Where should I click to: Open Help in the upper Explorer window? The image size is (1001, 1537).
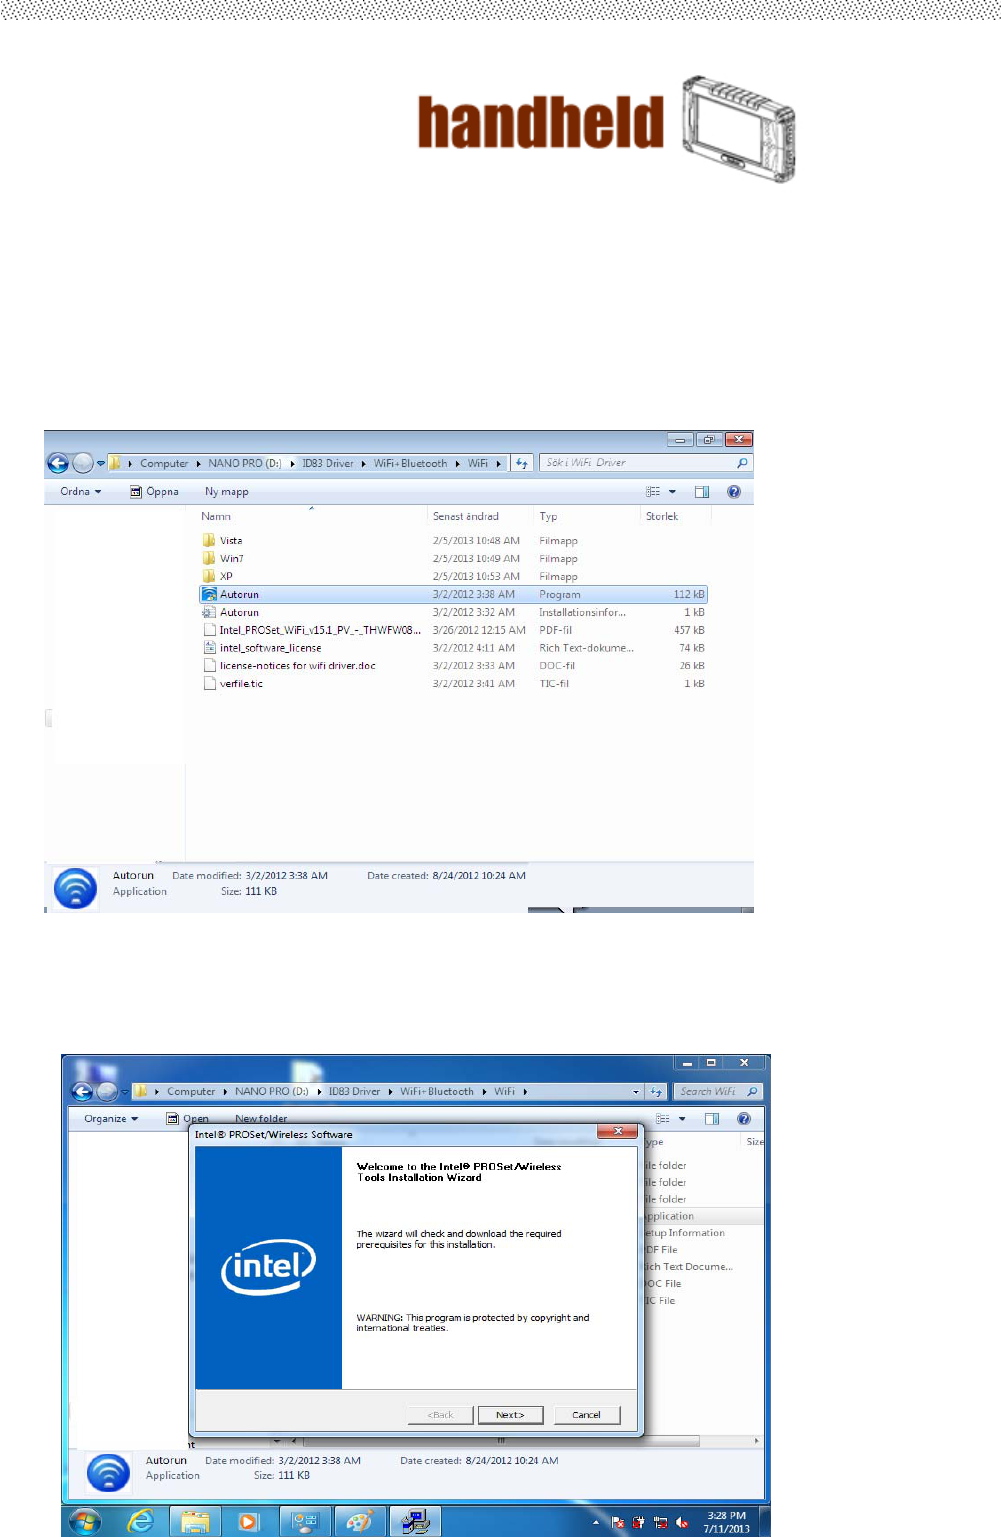tap(734, 491)
